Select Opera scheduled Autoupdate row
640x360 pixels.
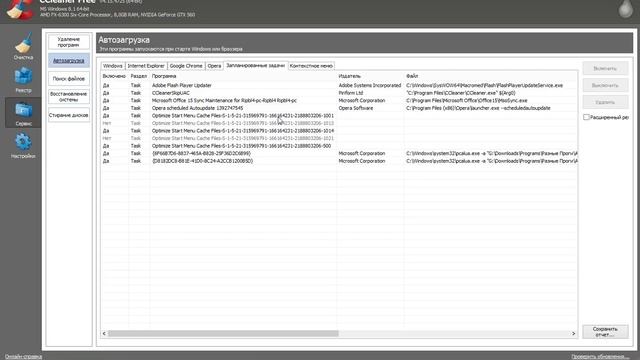pyautogui.click(x=339, y=108)
